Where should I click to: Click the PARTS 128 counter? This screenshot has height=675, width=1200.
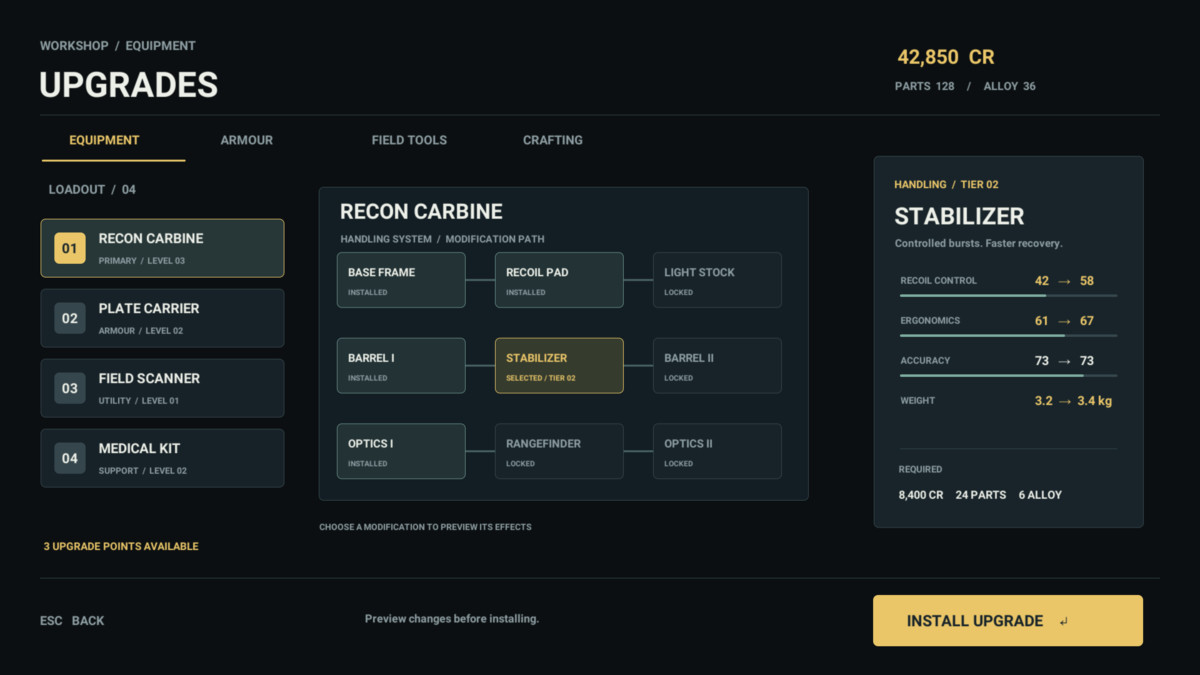tap(925, 87)
